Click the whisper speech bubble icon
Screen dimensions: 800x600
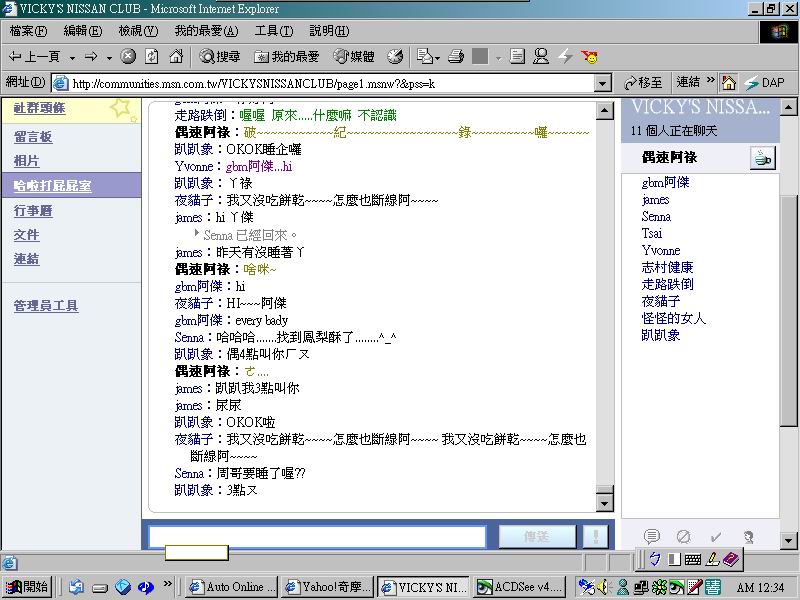tap(652, 537)
